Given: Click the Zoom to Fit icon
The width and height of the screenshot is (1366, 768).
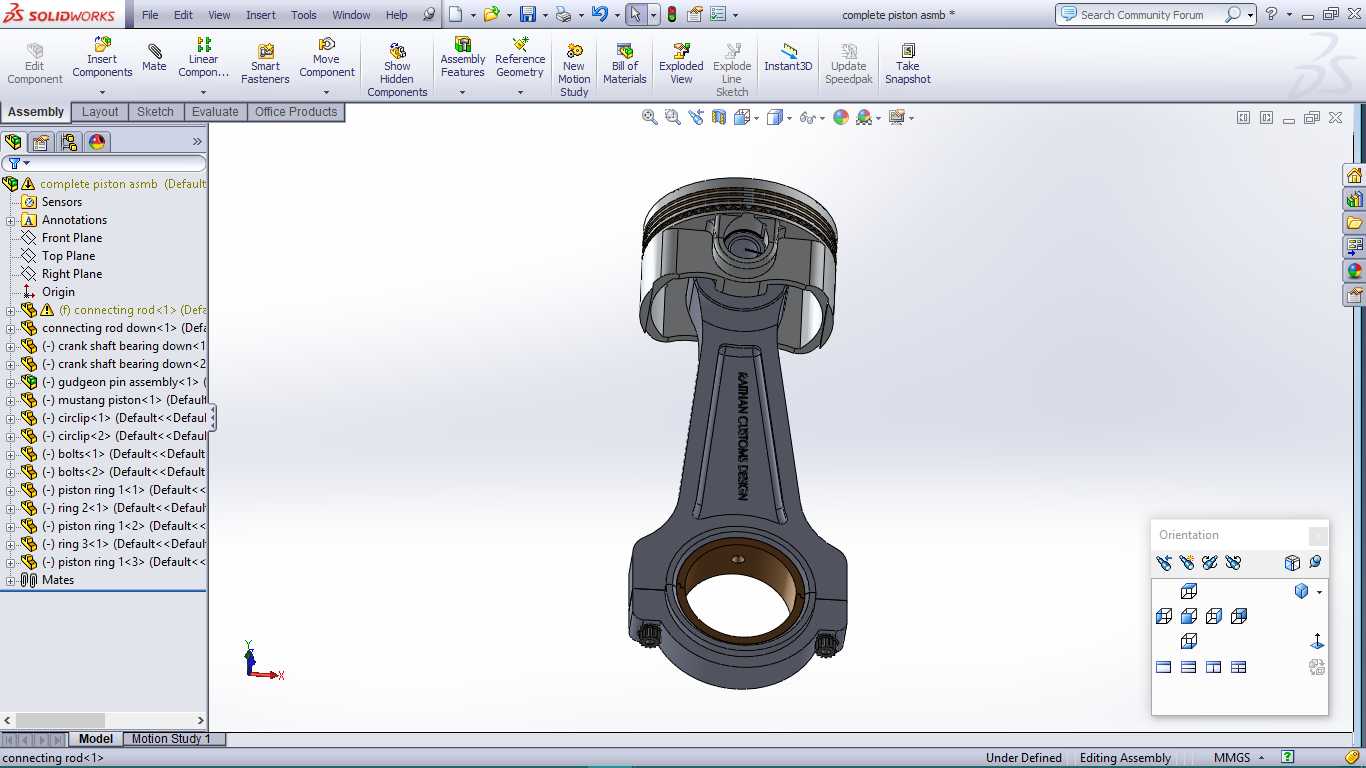Looking at the screenshot, I should pyautogui.click(x=650, y=117).
